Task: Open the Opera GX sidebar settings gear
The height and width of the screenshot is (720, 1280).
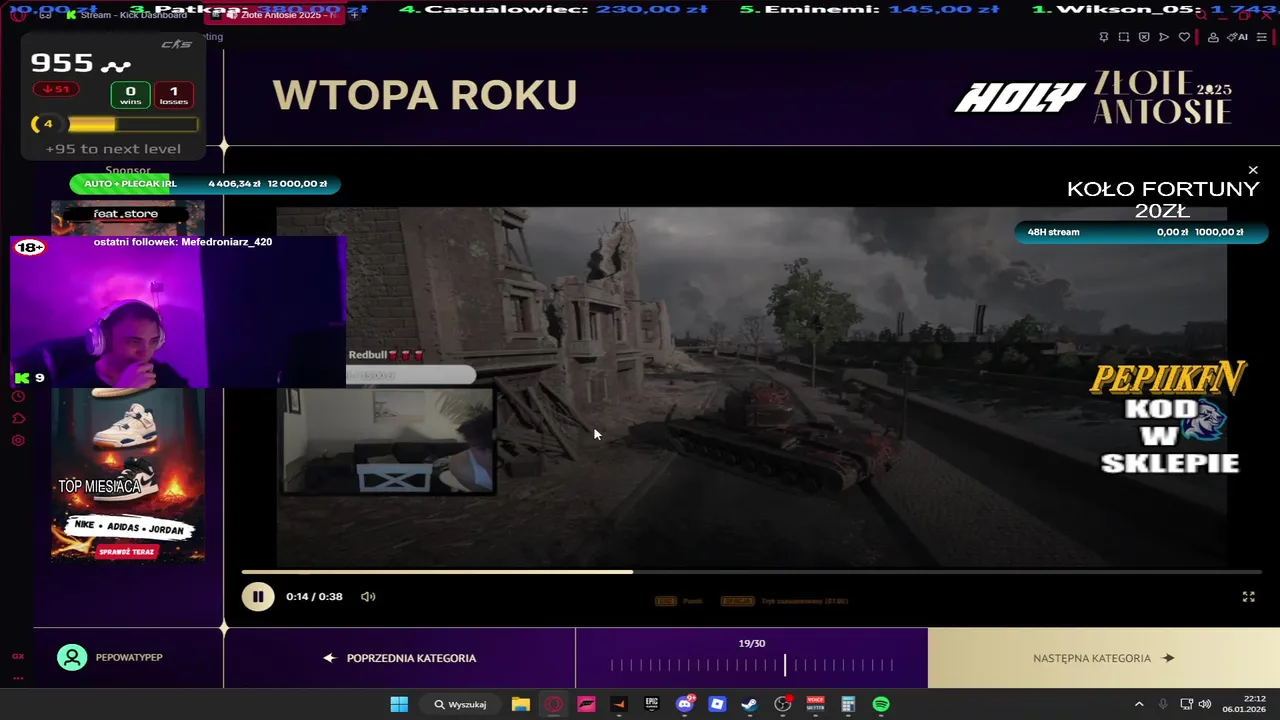Action: [x=18, y=440]
